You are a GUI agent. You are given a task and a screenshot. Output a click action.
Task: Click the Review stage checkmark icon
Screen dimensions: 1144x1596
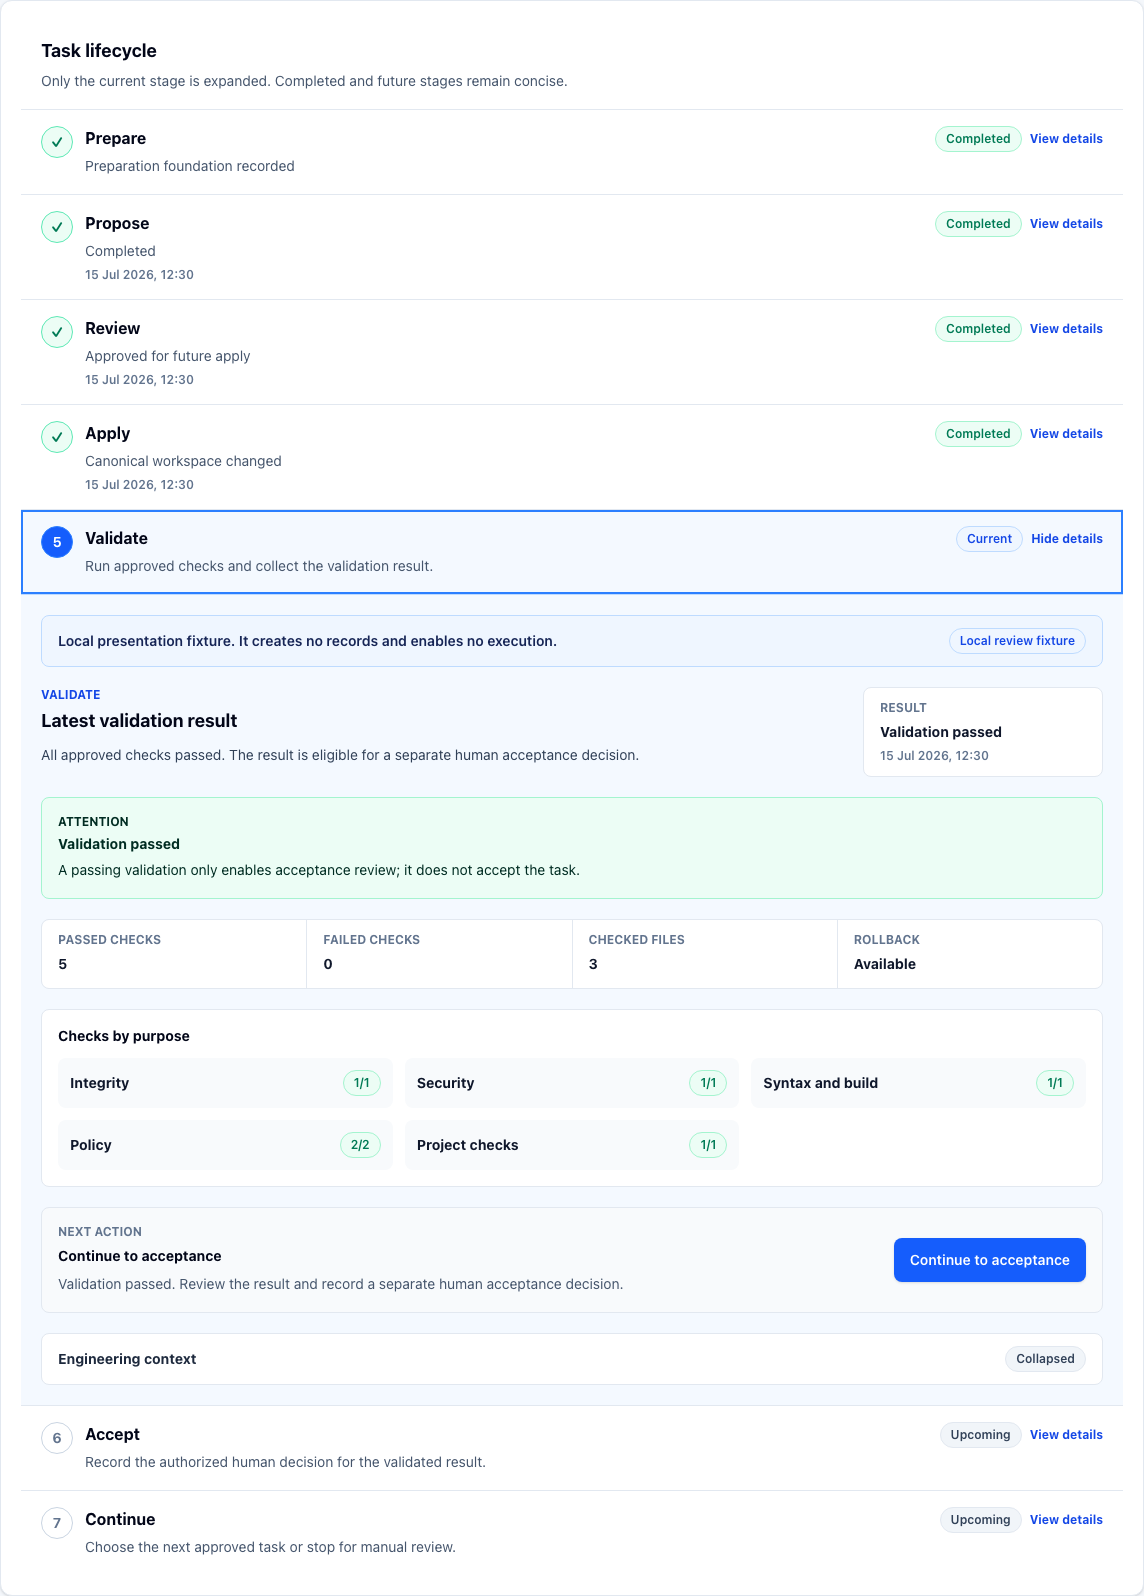[x=57, y=332]
